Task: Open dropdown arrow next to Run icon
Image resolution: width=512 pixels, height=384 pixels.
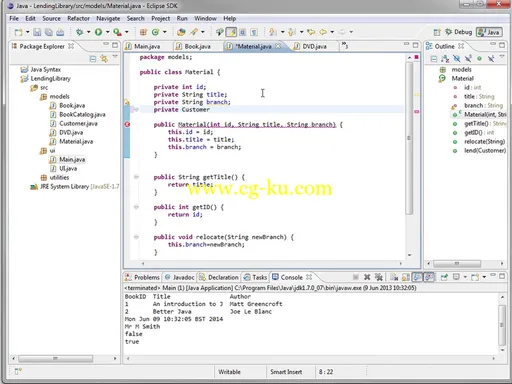Action: click(107, 32)
